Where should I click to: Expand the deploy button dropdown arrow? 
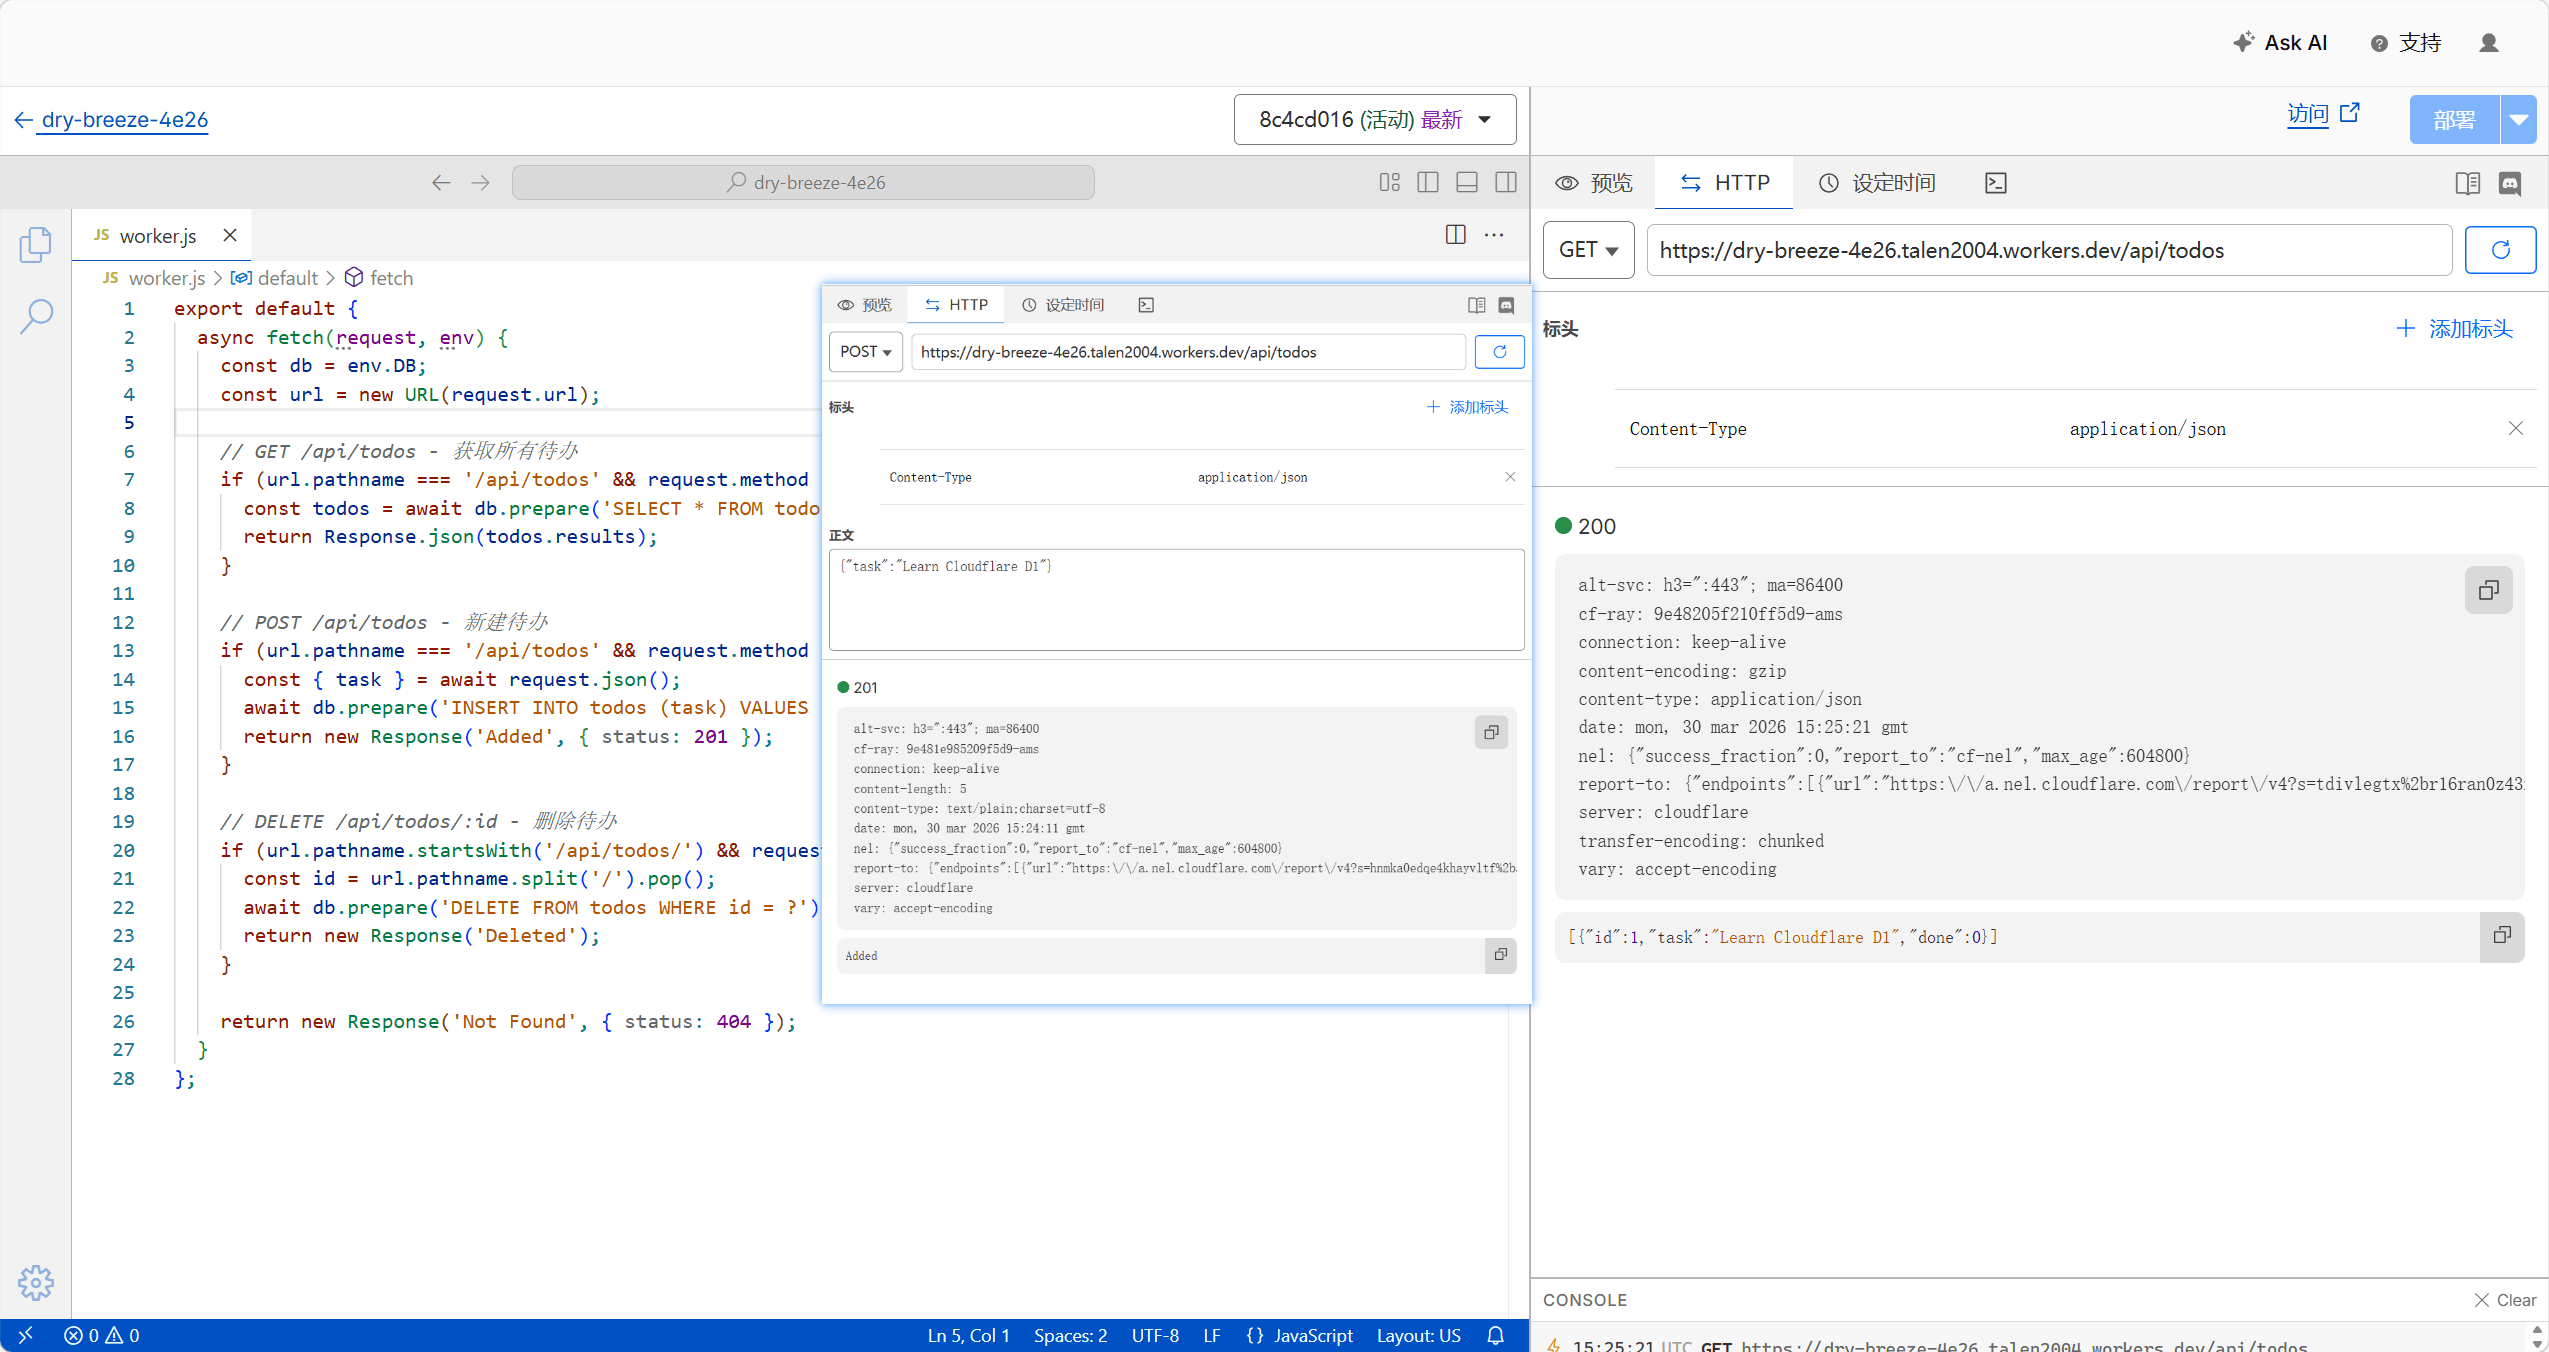click(2518, 120)
